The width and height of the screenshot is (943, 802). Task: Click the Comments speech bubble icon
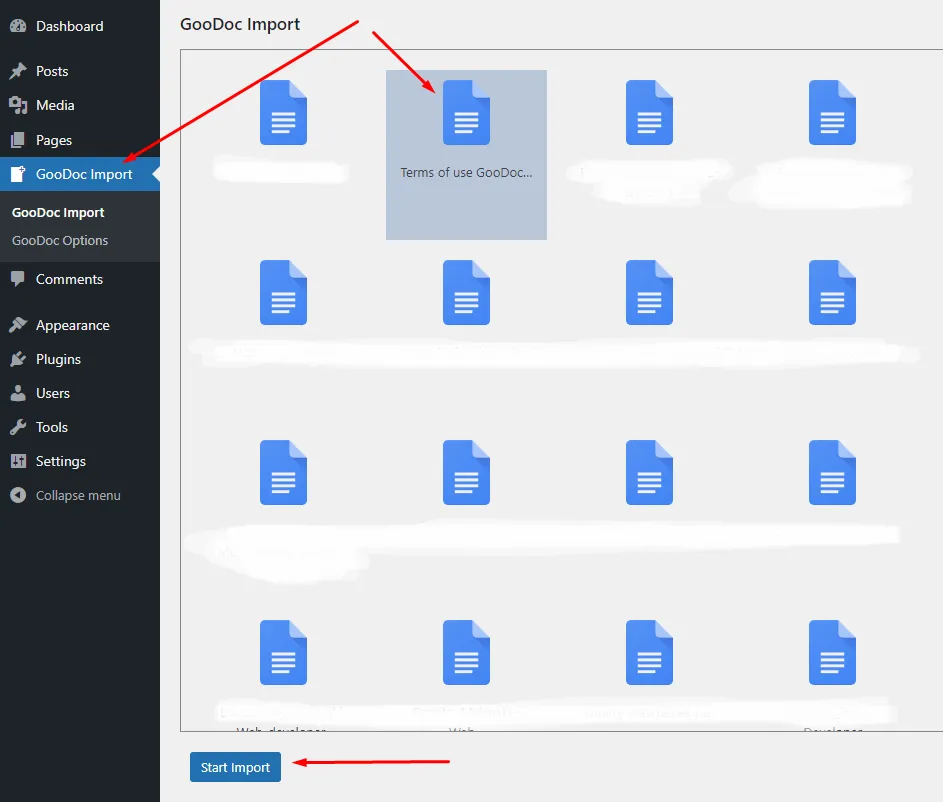(18, 279)
